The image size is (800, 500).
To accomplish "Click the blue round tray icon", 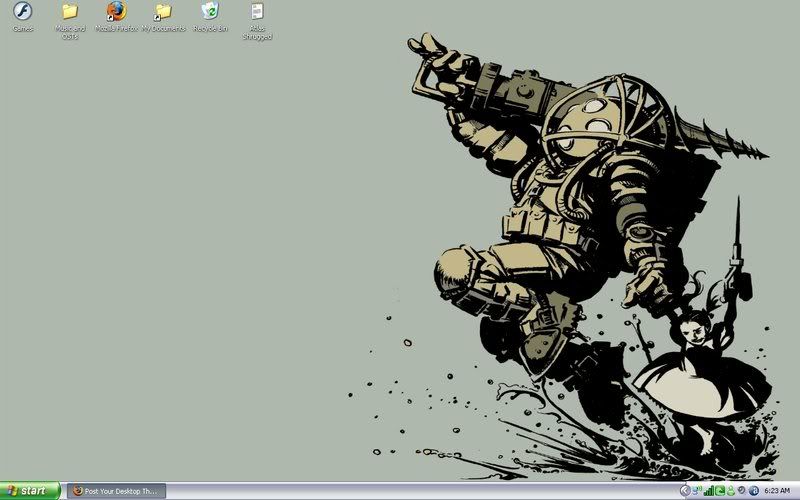I will pyautogui.click(x=754, y=491).
